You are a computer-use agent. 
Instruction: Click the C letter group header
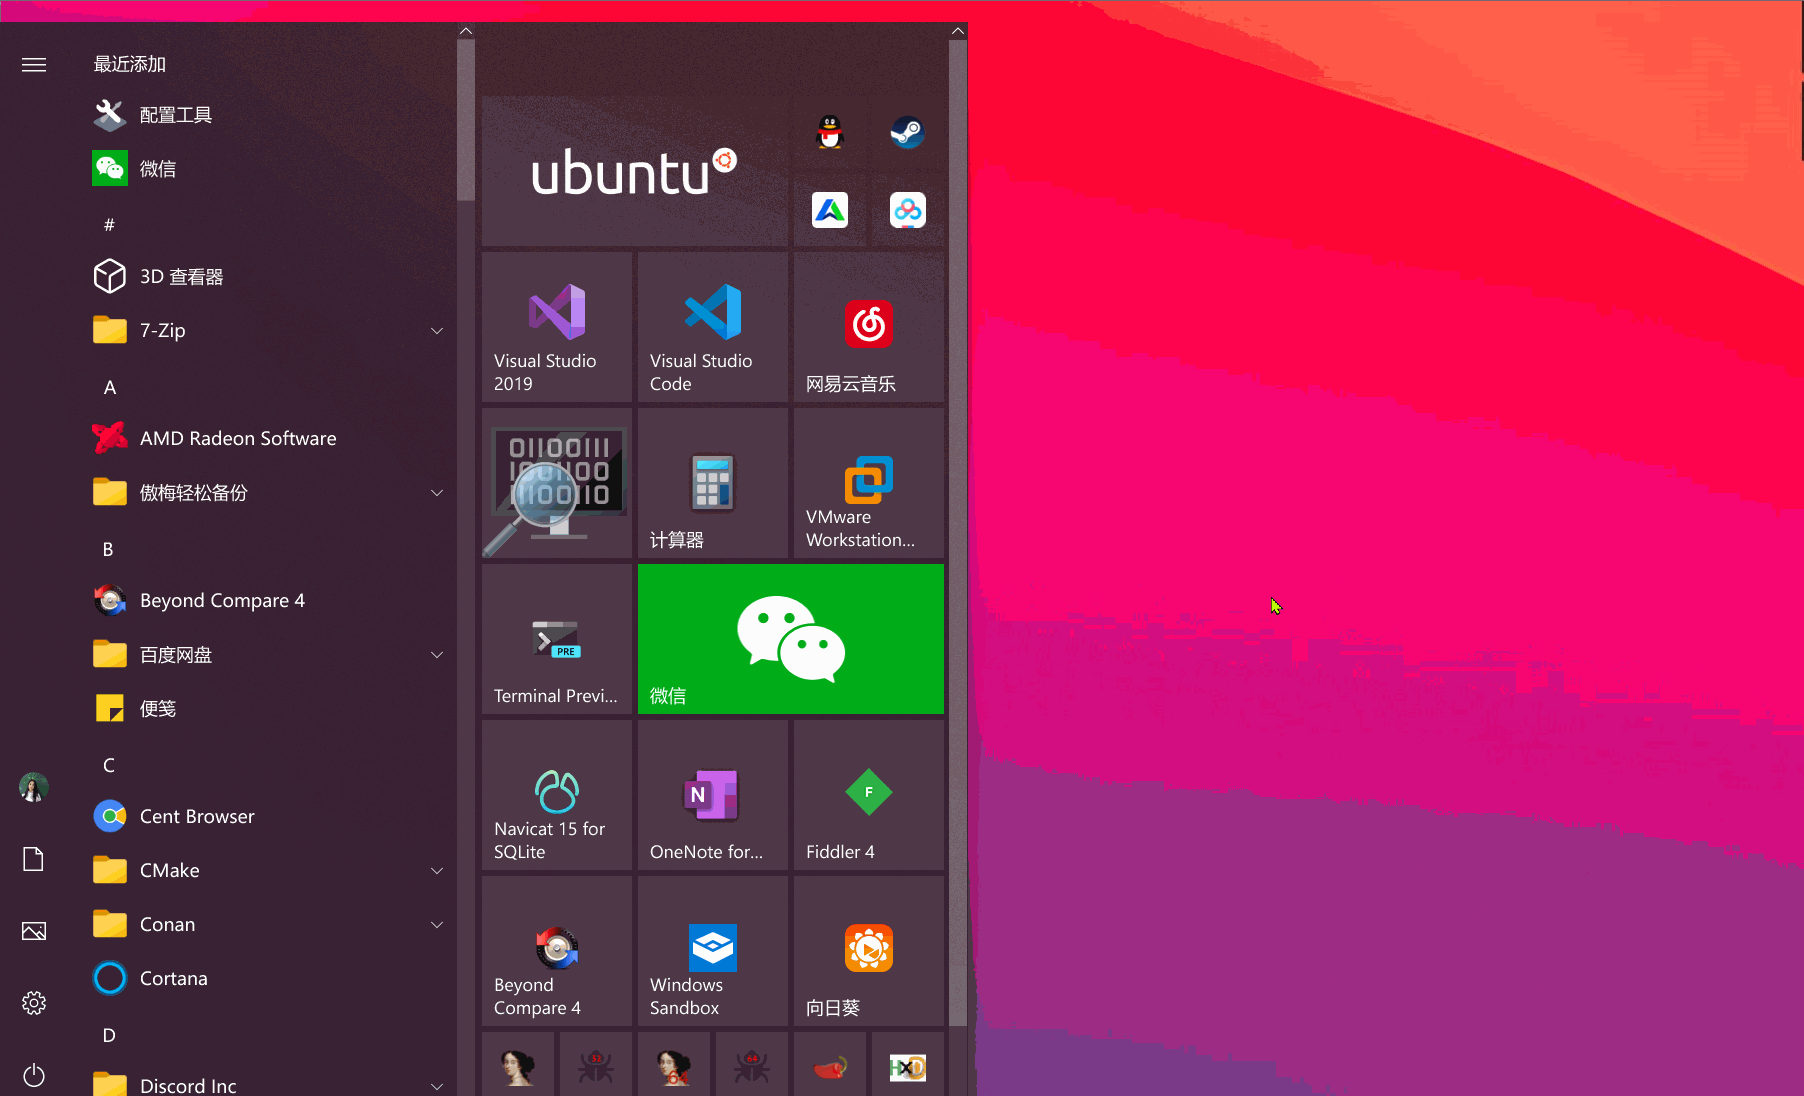pyautogui.click(x=109, y=765)
